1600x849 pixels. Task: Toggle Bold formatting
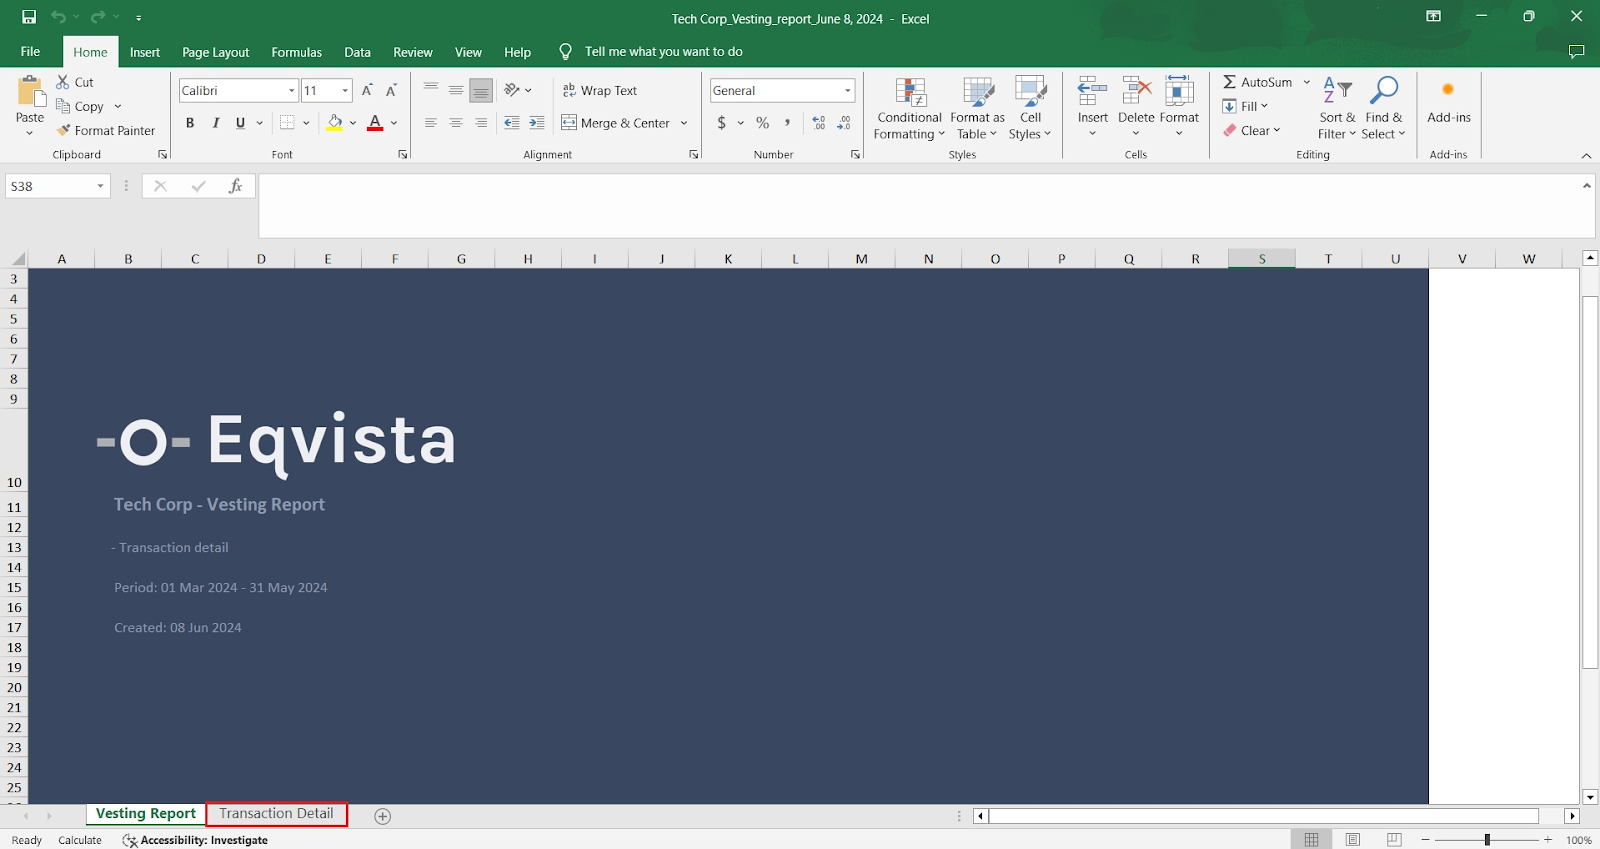[190, 122]
